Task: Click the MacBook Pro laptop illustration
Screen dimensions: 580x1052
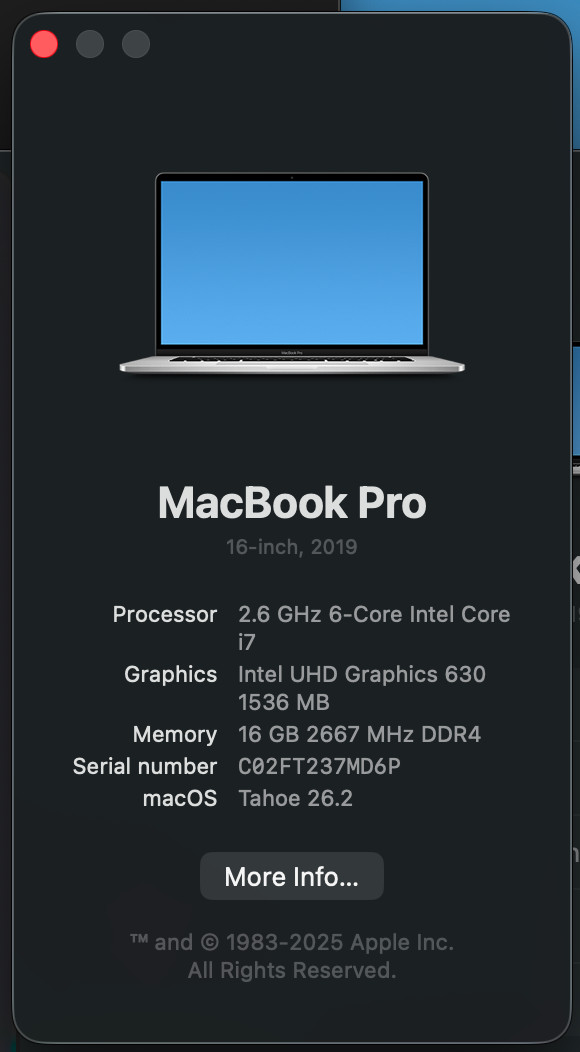Action: tap(292, 272)
